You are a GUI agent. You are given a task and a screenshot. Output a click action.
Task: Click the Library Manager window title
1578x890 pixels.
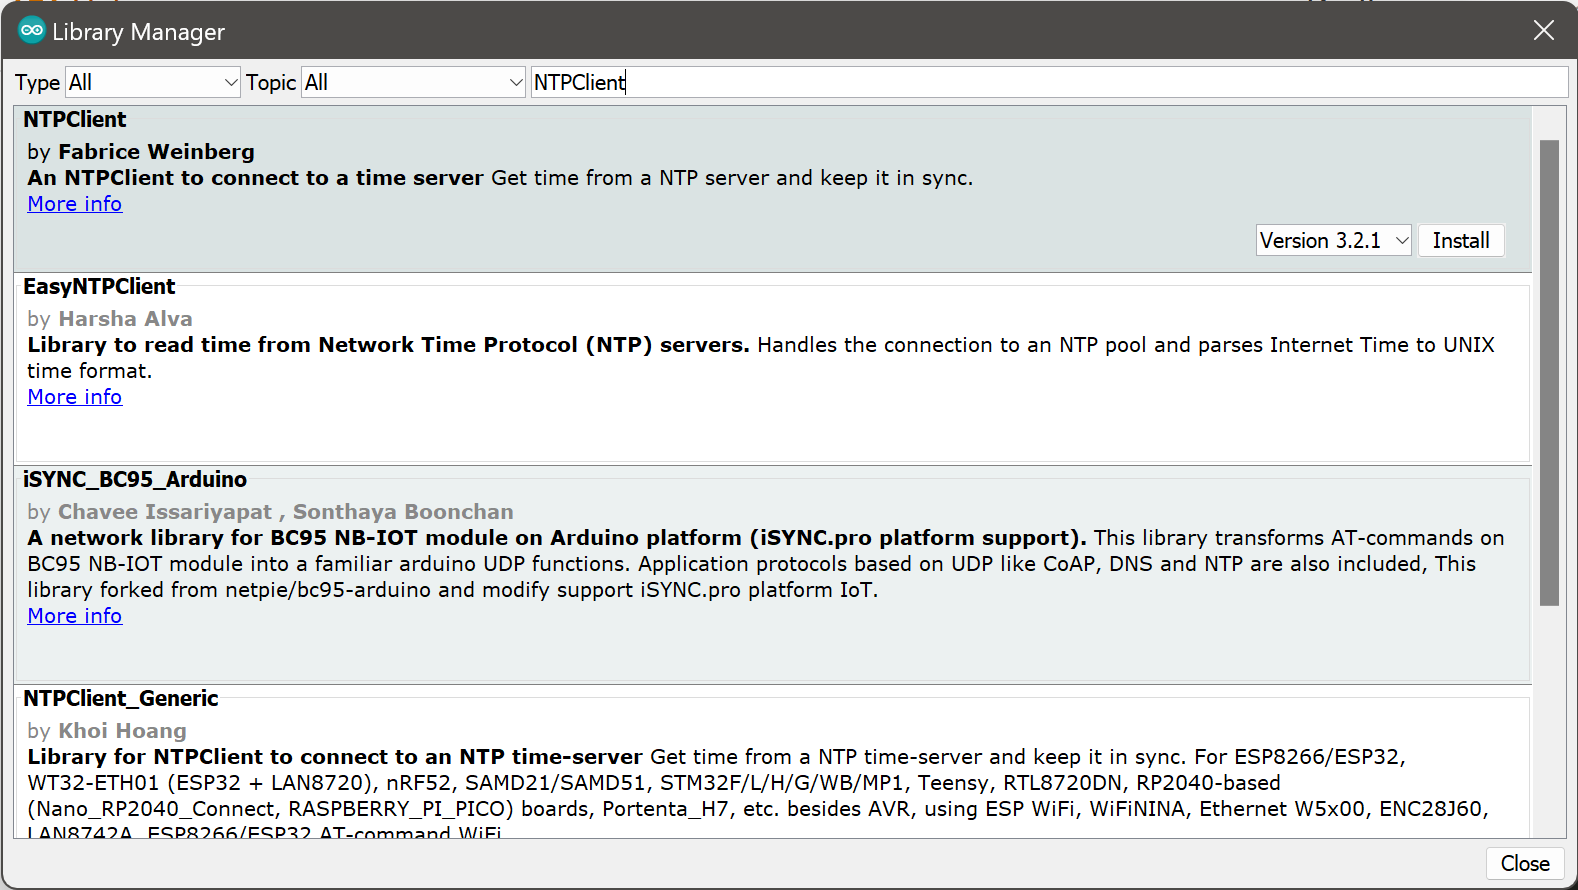pos(138,32)
